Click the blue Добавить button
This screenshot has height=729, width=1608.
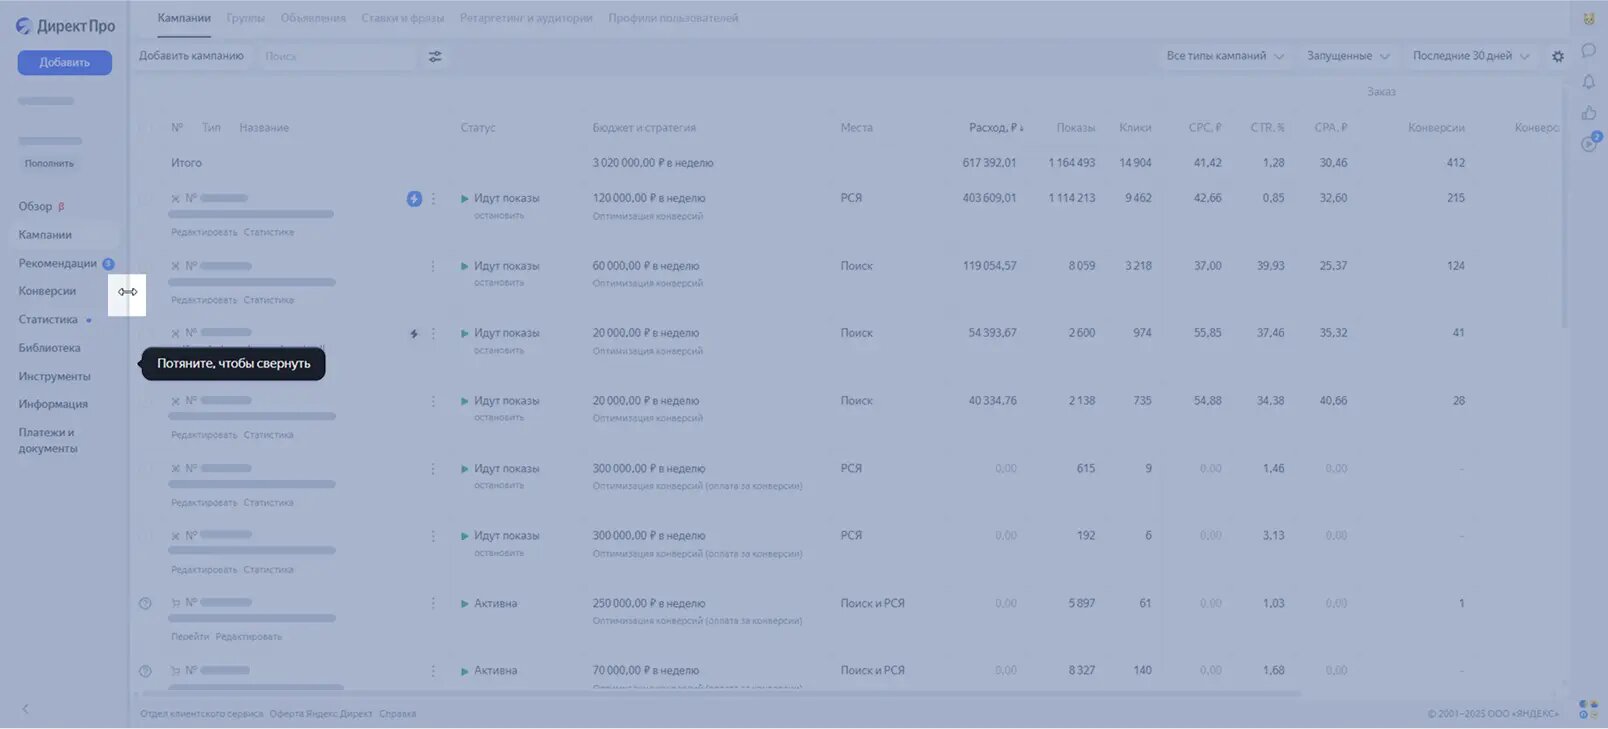coord(65,62)
